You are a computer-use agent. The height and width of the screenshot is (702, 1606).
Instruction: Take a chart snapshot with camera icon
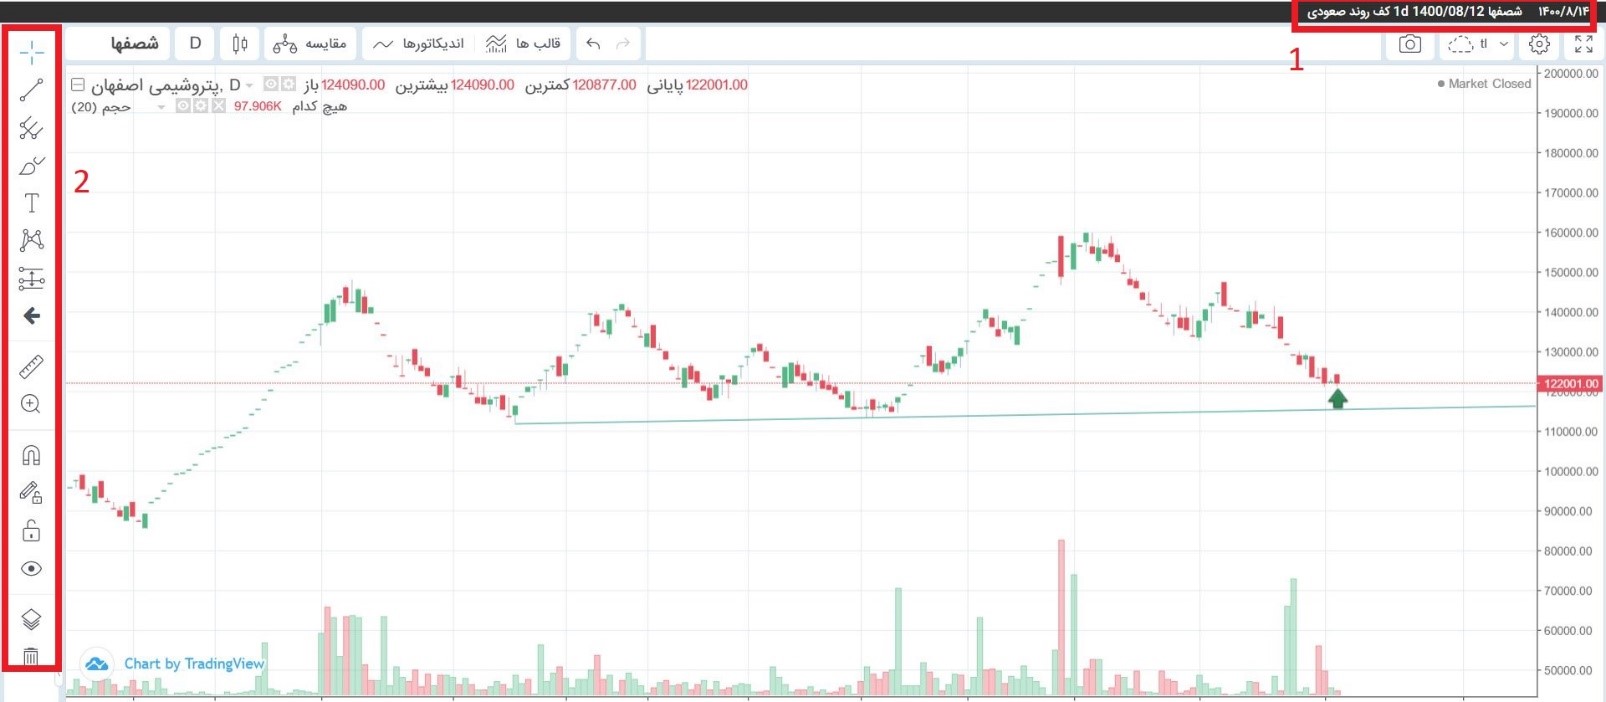1410,44
